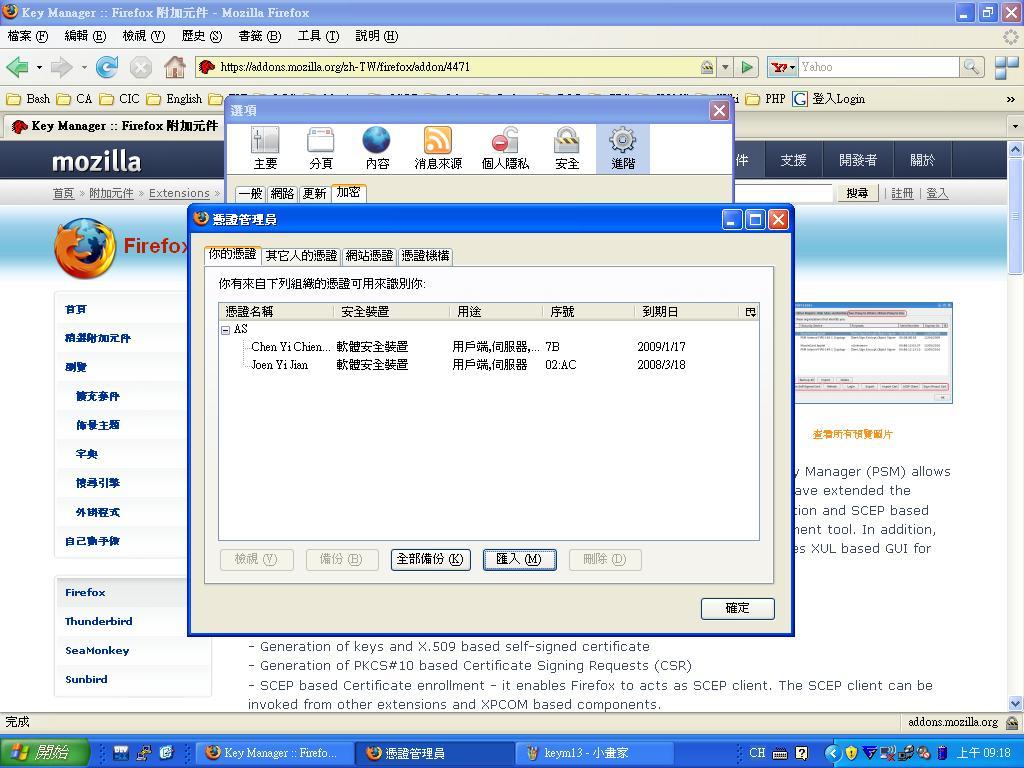This screenshot has height=768, width=1024.
Task: Click the 全部備份 button
Action: point(430,560)
